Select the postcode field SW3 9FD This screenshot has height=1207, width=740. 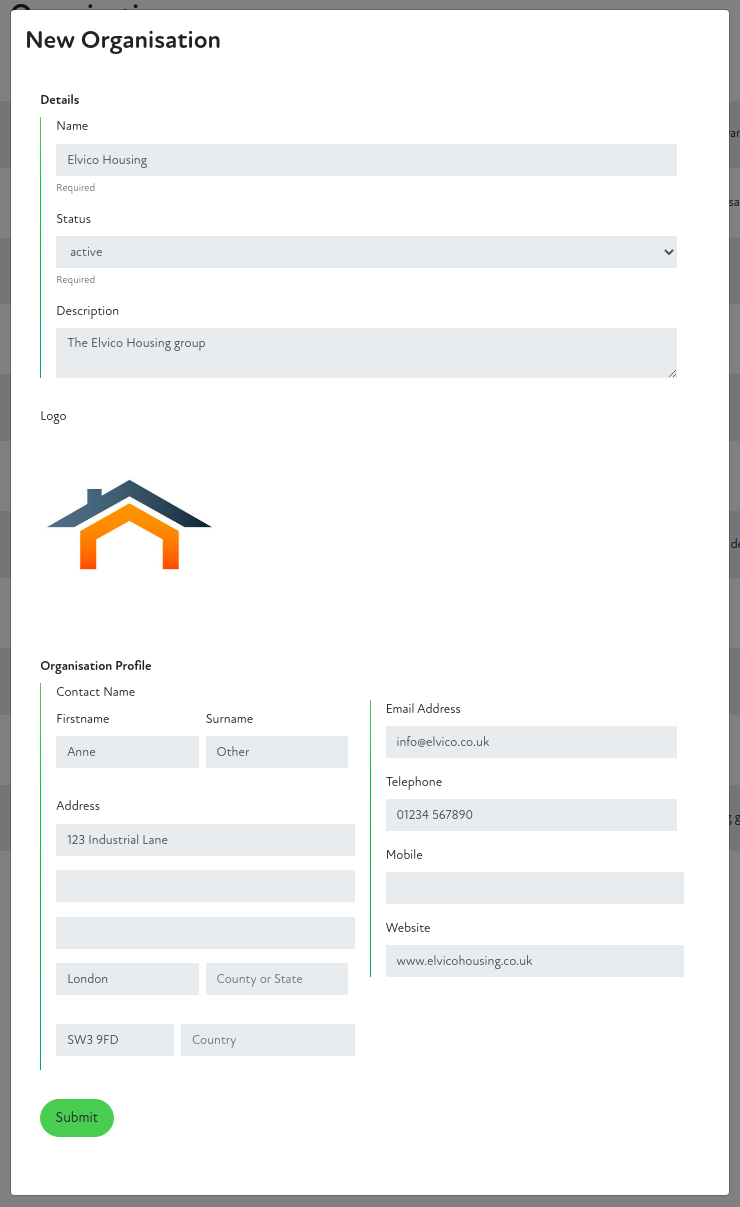click(x=114, y=1040)
